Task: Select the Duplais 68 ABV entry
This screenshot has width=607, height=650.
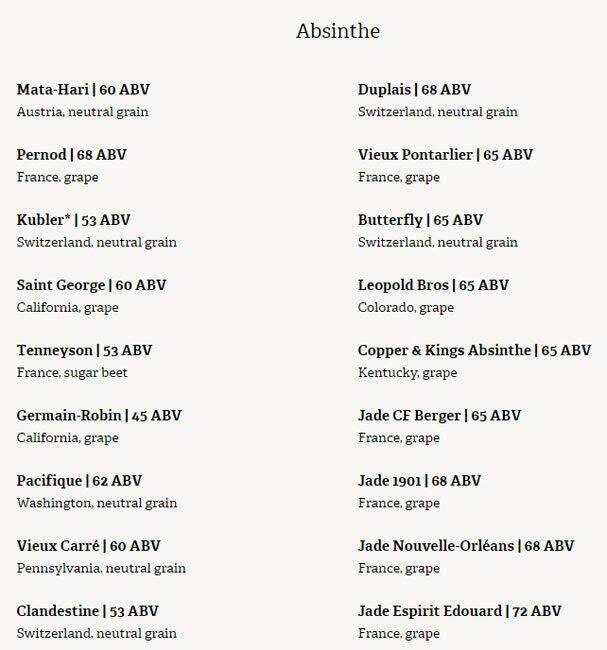Action: pos(414,90)
